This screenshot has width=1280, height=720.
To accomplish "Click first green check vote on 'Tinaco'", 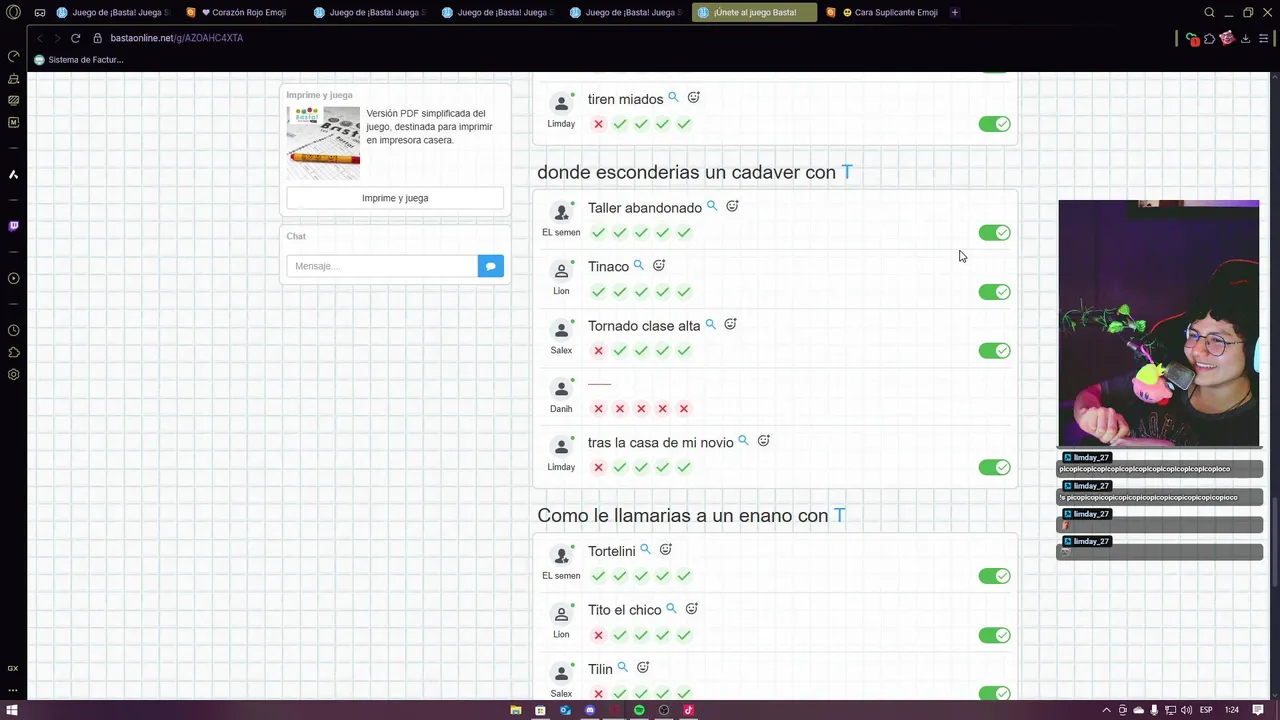I will 598,292.
